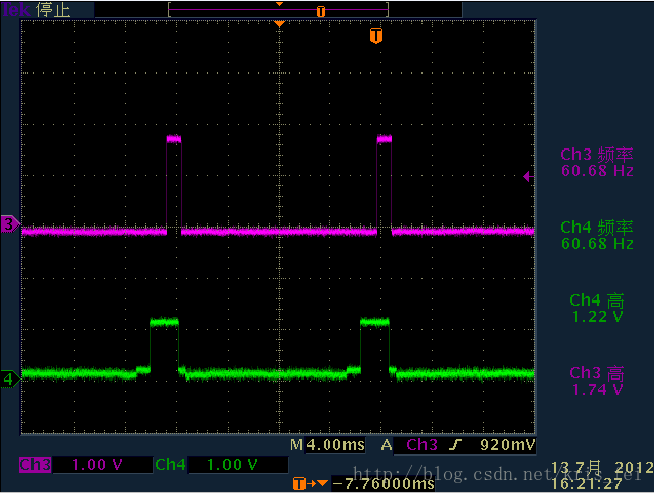Click the Ch3 ground reference marker

10,224
